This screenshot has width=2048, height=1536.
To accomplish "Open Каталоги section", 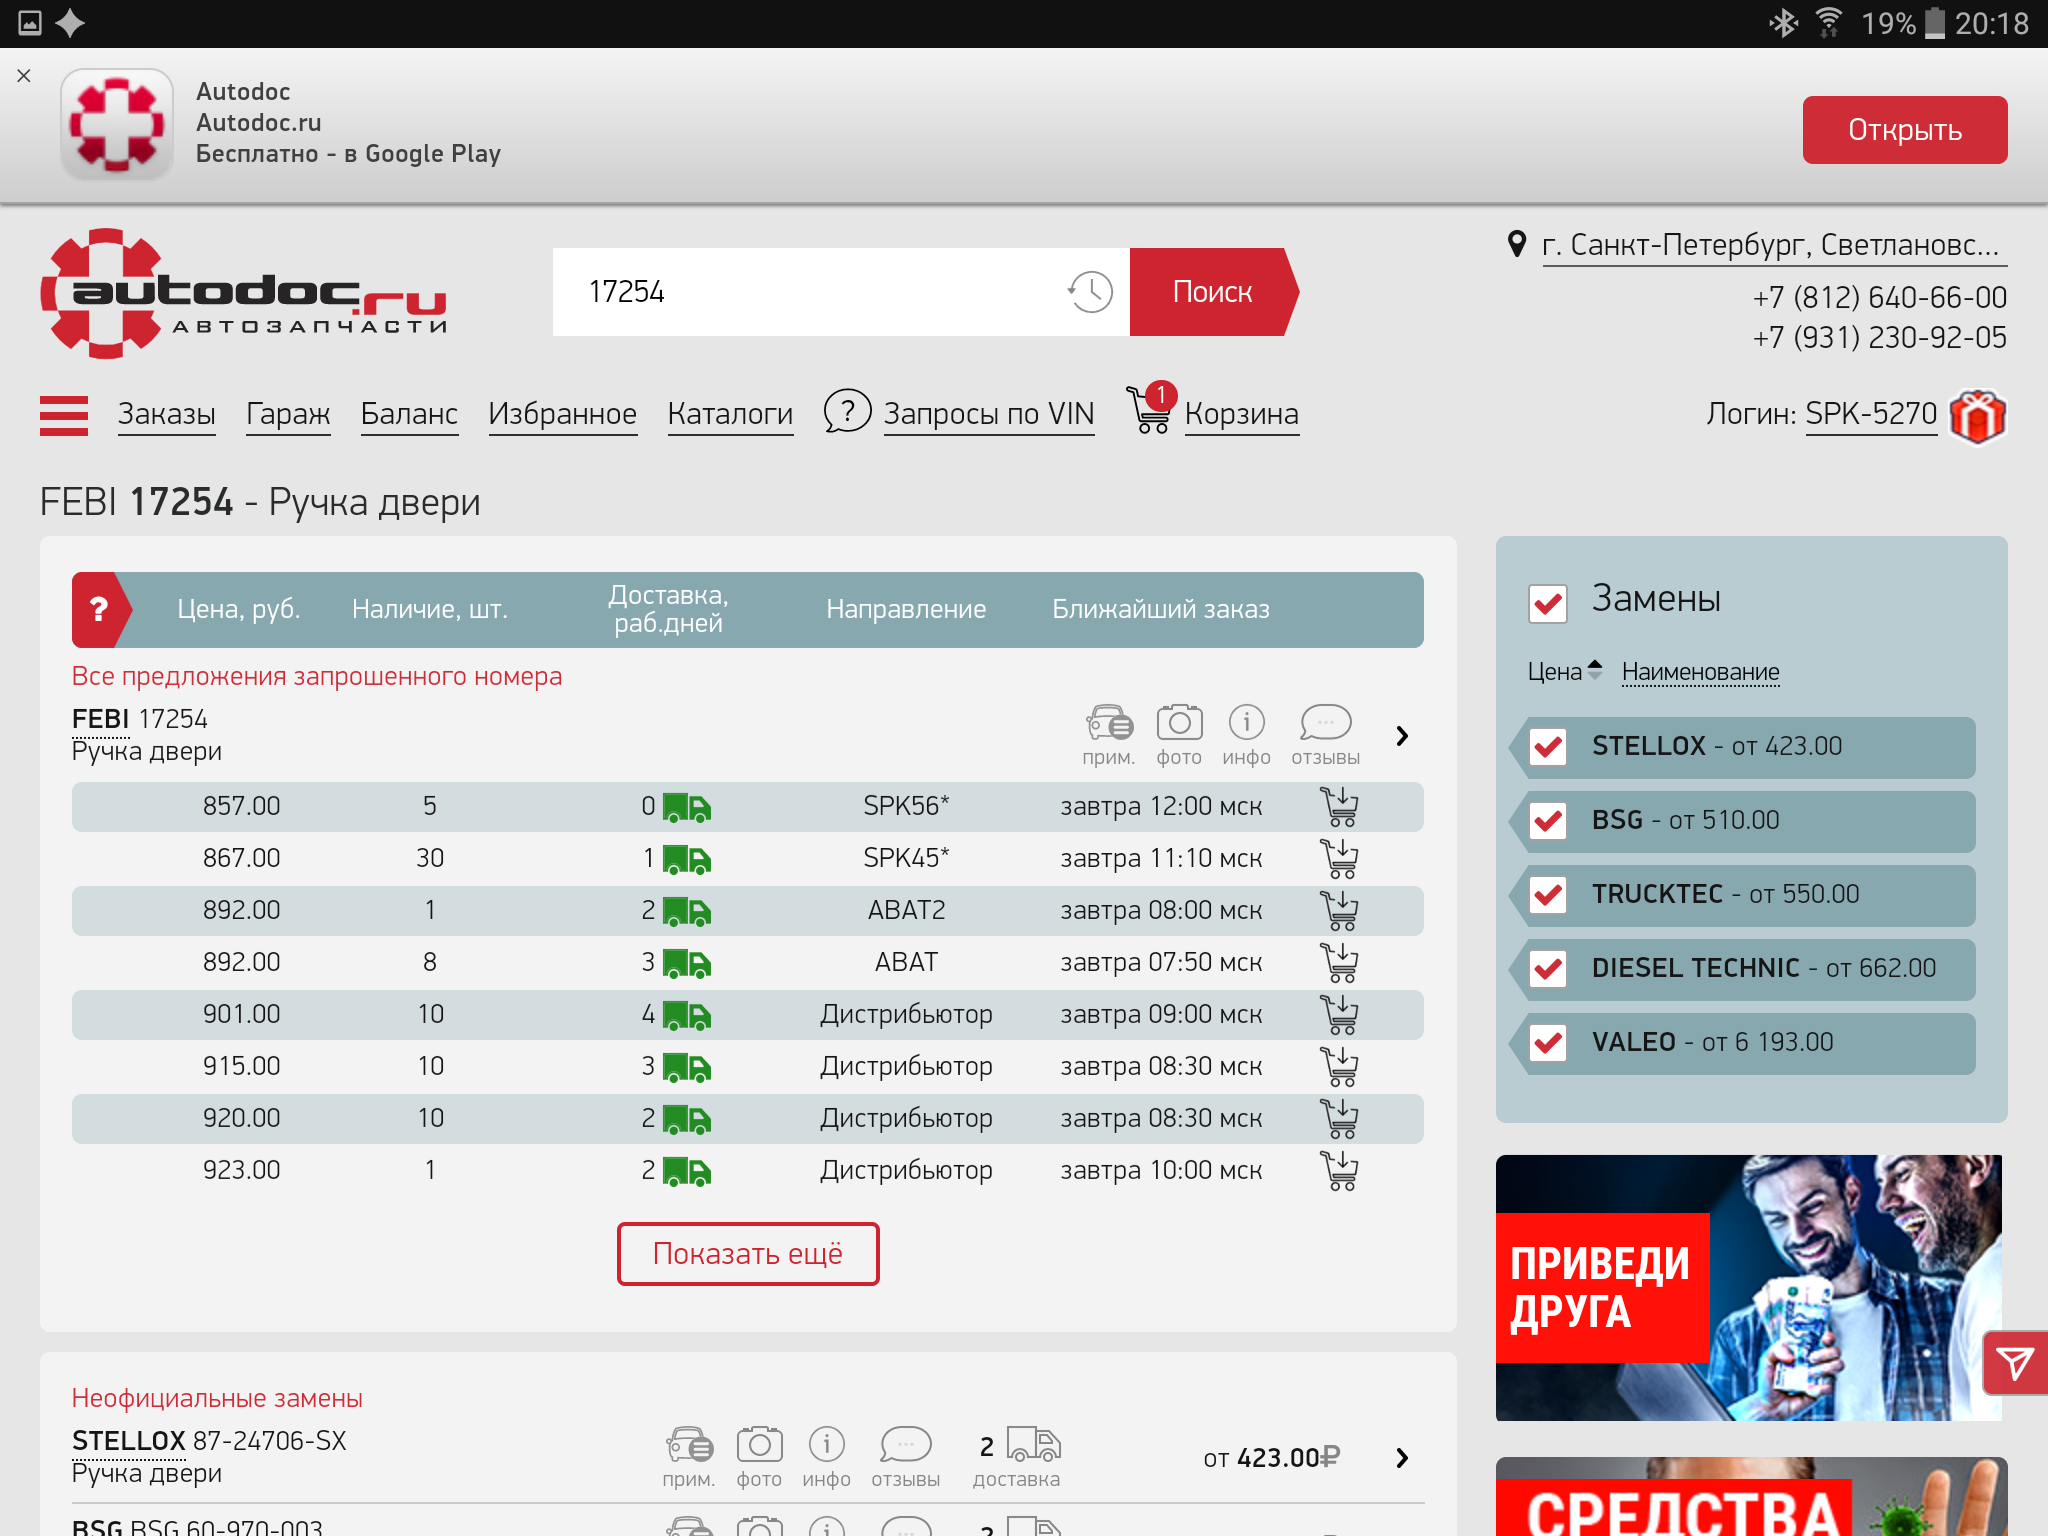I will point(730,414).
